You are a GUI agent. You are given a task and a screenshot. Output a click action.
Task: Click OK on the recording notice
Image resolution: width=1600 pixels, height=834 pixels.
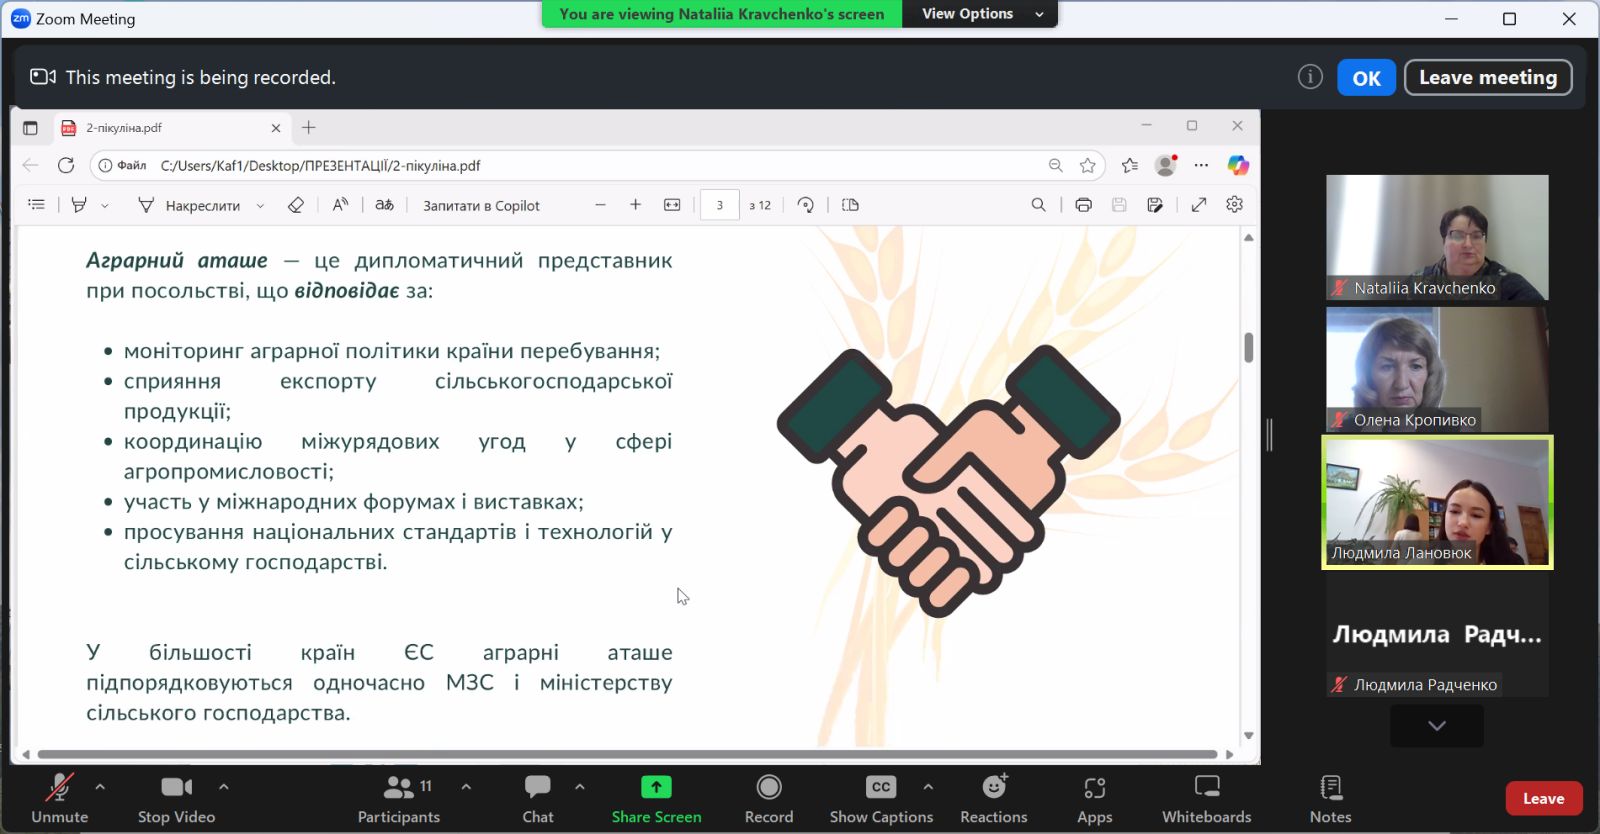(1366, 78)
